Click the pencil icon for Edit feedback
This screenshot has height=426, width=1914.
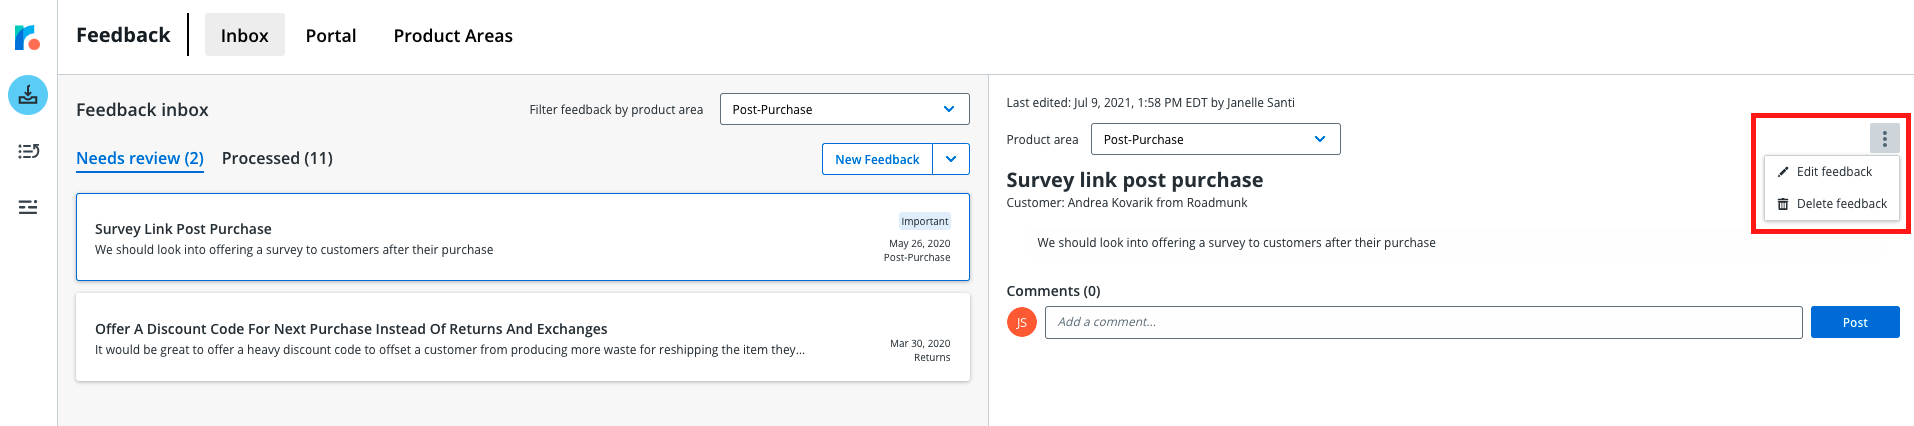[1783, 172]
